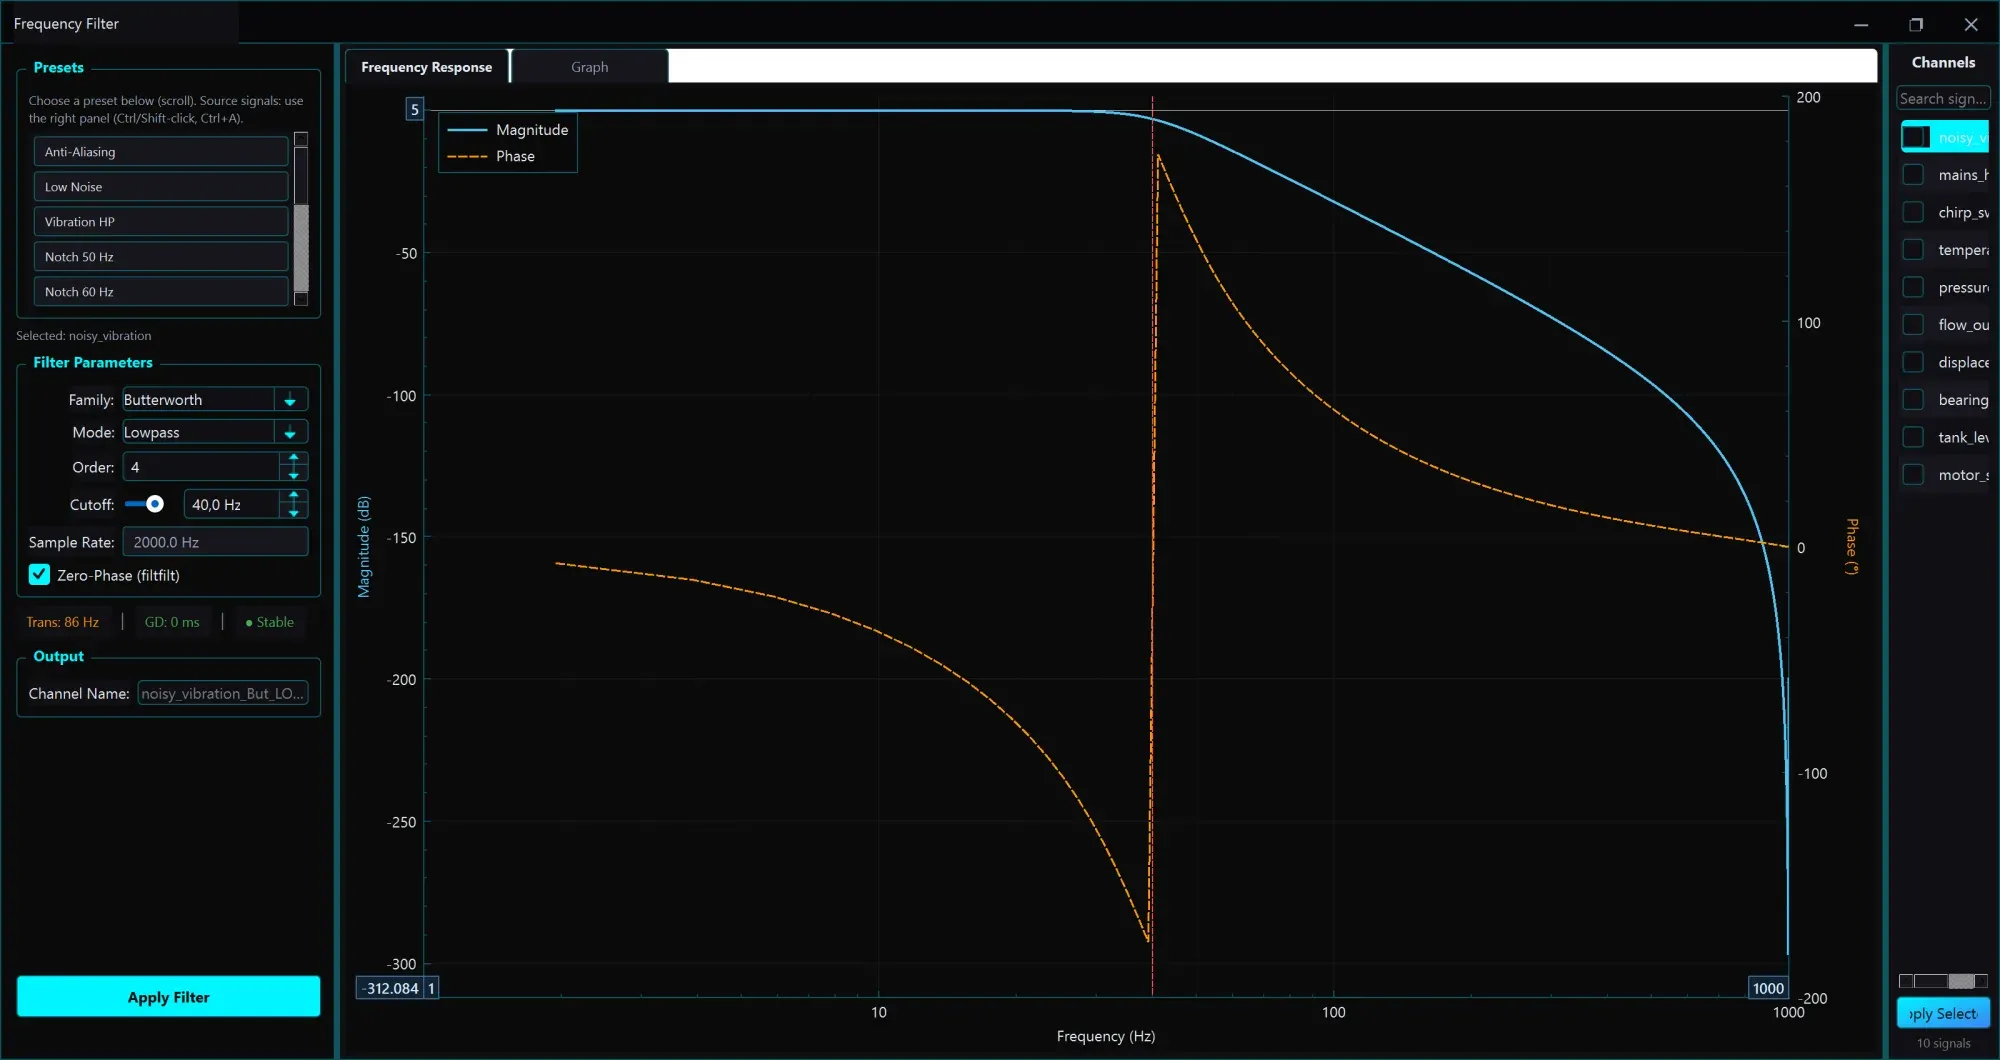This screenshot has height=1060, width=2000.
Task: Click the Apply Selected button in Channels
Action: [1943, 1013]
